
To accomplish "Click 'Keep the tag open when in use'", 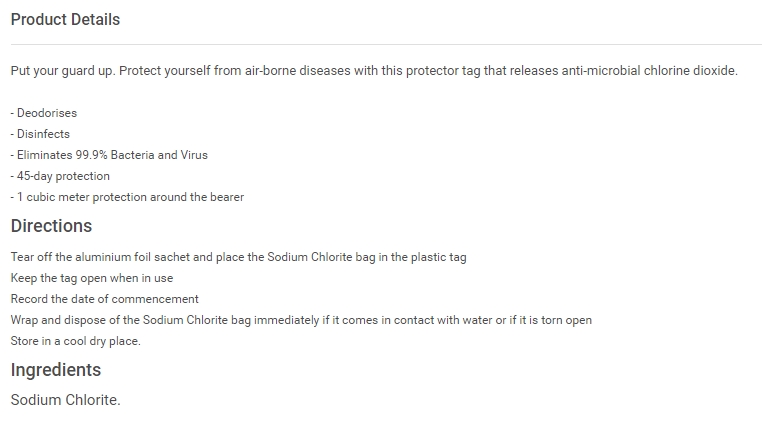I will (x=92, y=278).
